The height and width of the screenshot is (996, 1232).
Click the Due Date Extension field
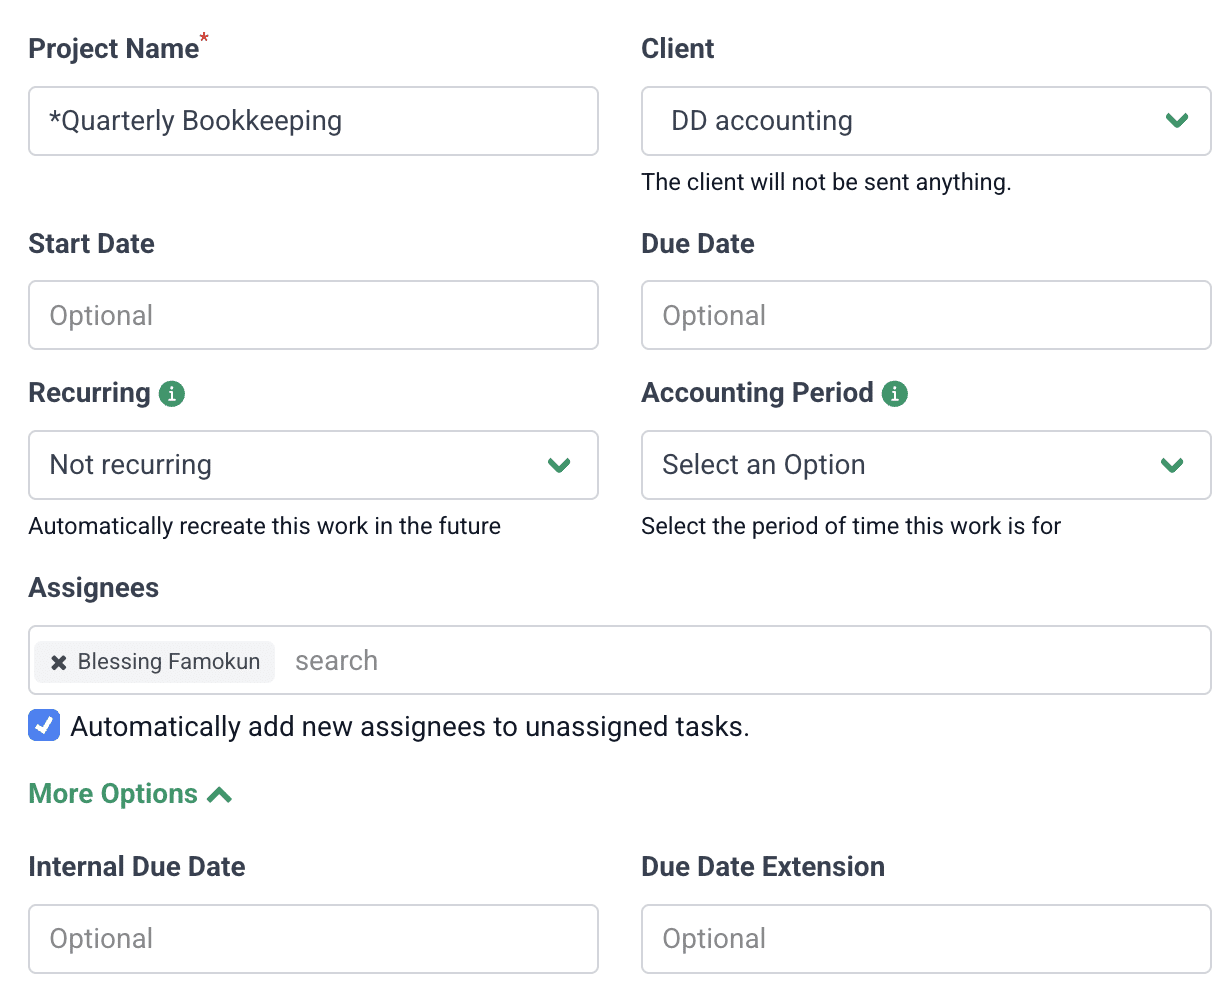pos(925,938)
